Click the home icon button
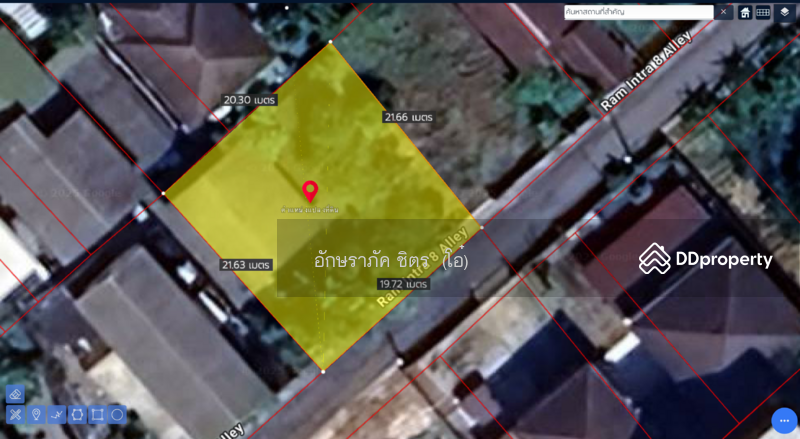This screenshot has height=439, width=800. [x=745, y=12]
